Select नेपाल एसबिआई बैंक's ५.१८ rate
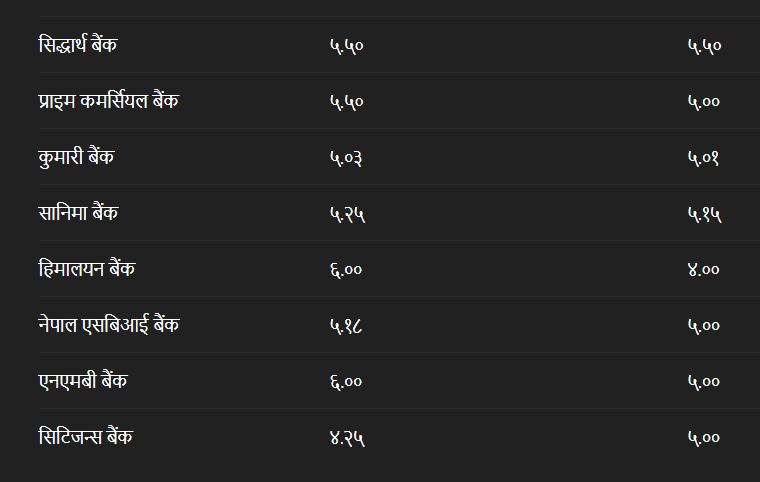This screenshot has height=482, width=760. (x=346, y=326)
